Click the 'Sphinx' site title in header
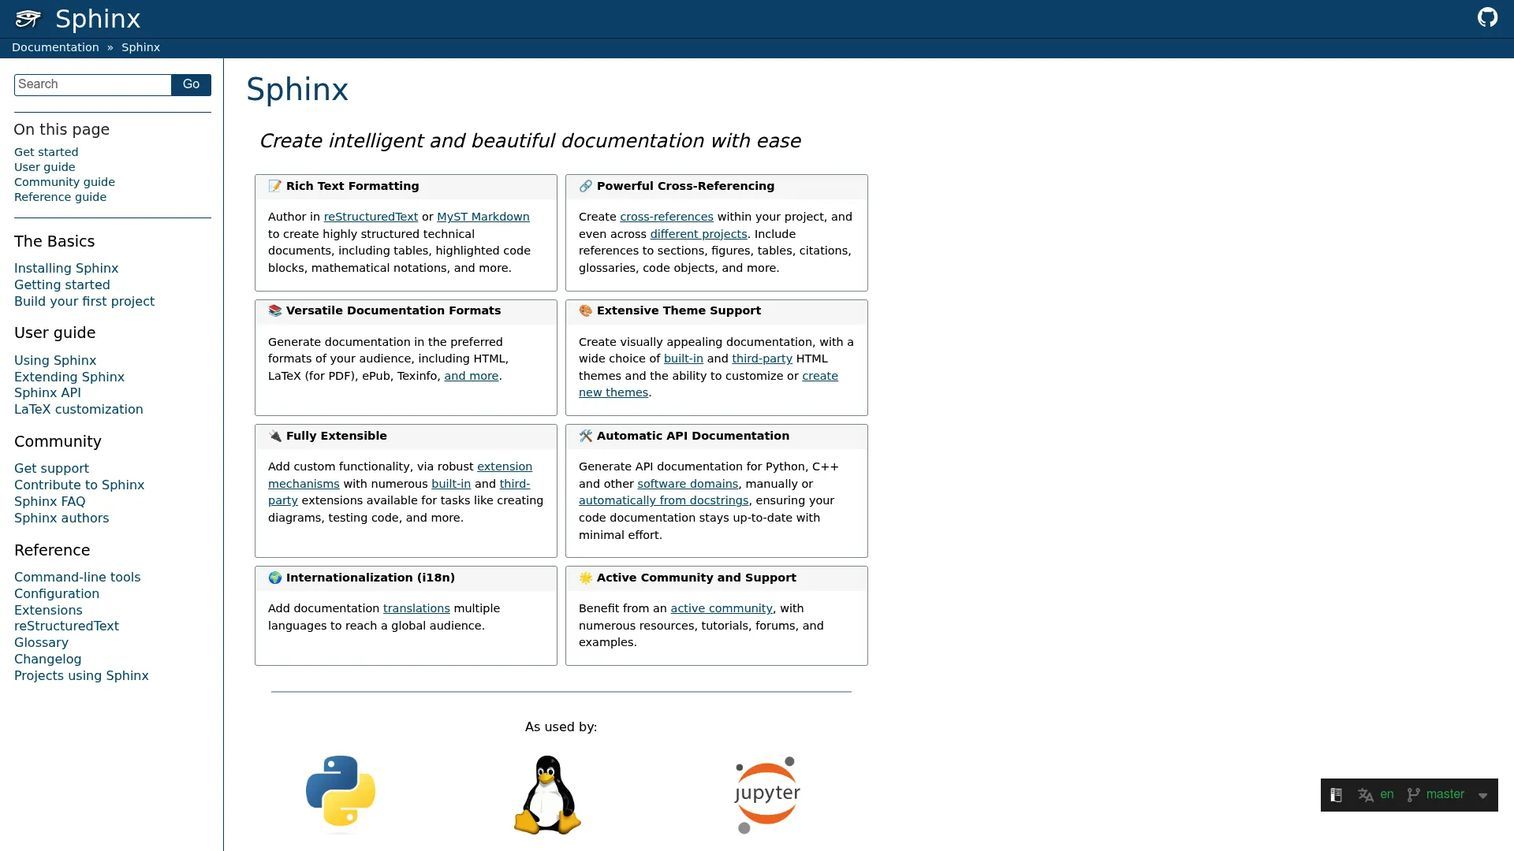Image resolution: width=1514 pixels, height=851 pixels. [98, 19]
